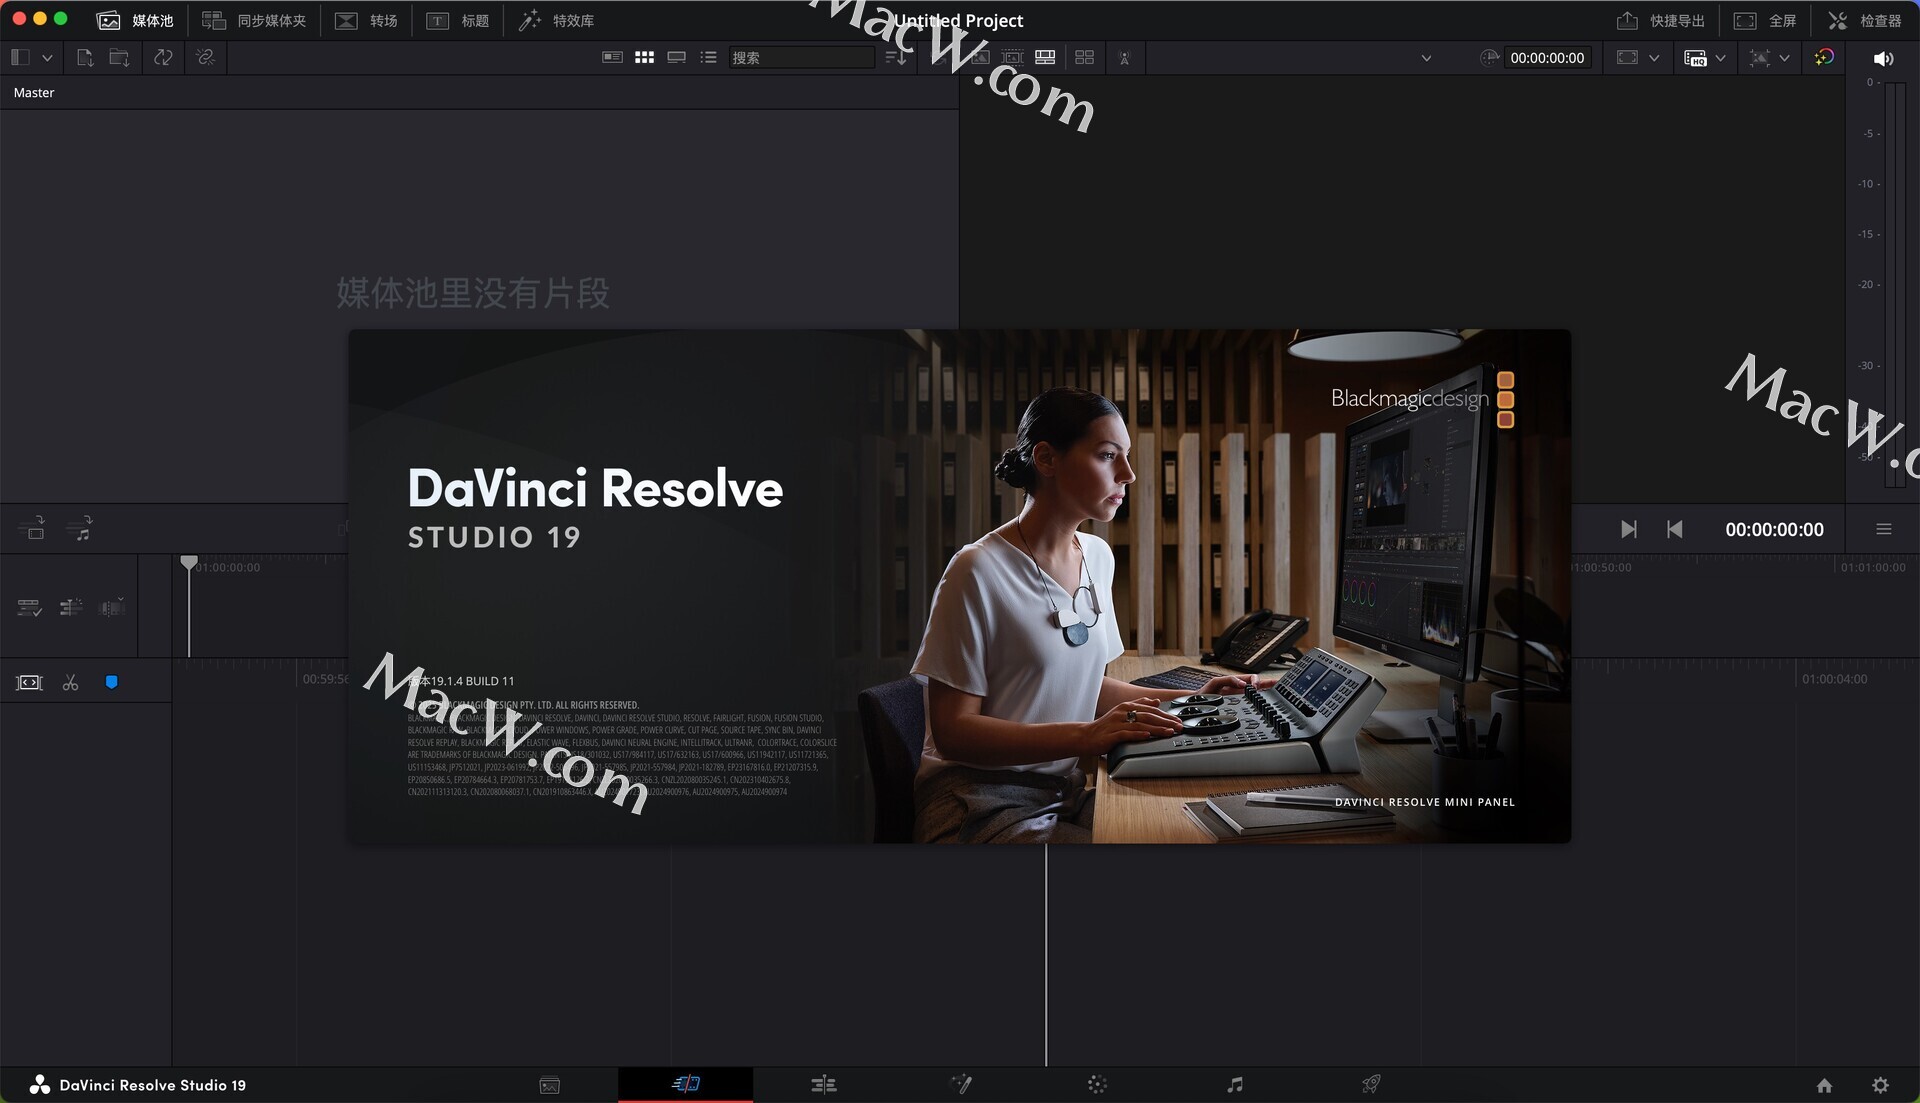Switch media pool to list view
The width and height of the screenshot is (1920, 1103).
point(708,57)
